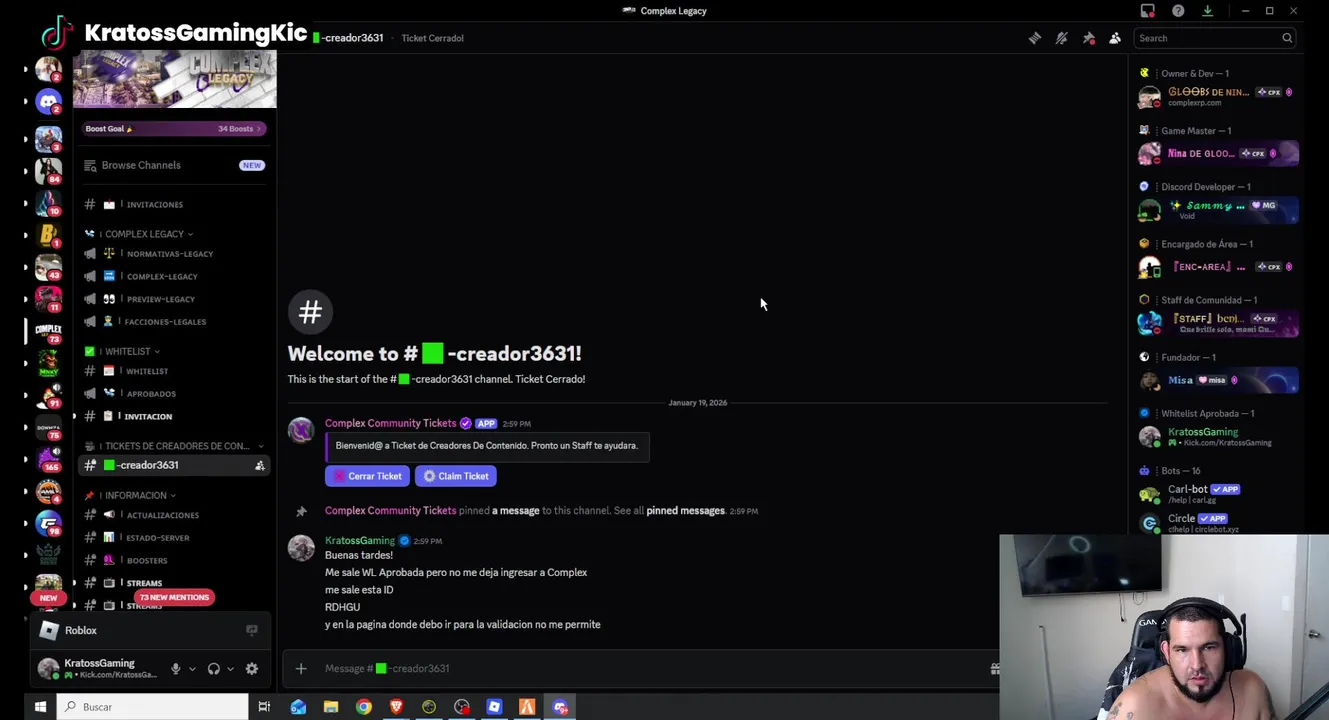This screenshot has height=720, width=1329.
Task: Click the Windows Buscar search box
Action: [152, 707]
